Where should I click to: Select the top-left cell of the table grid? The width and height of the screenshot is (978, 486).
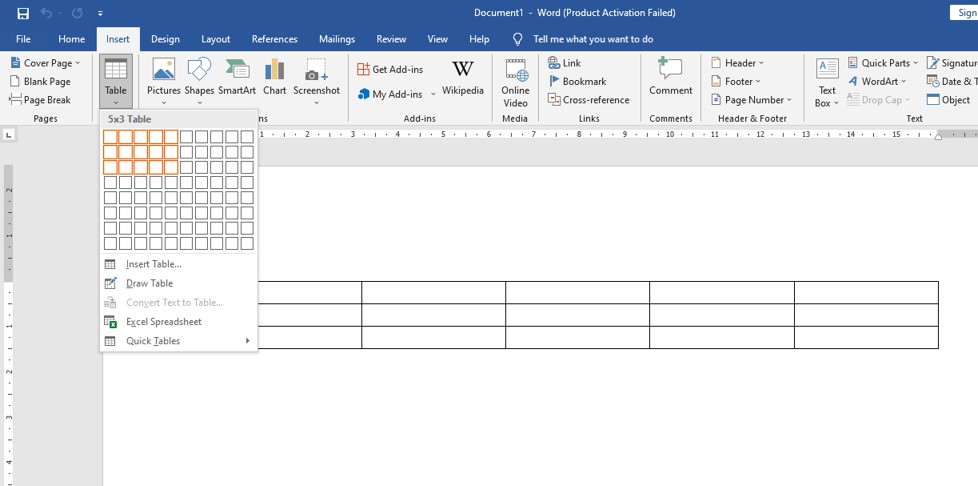click(x=110, y=137)
